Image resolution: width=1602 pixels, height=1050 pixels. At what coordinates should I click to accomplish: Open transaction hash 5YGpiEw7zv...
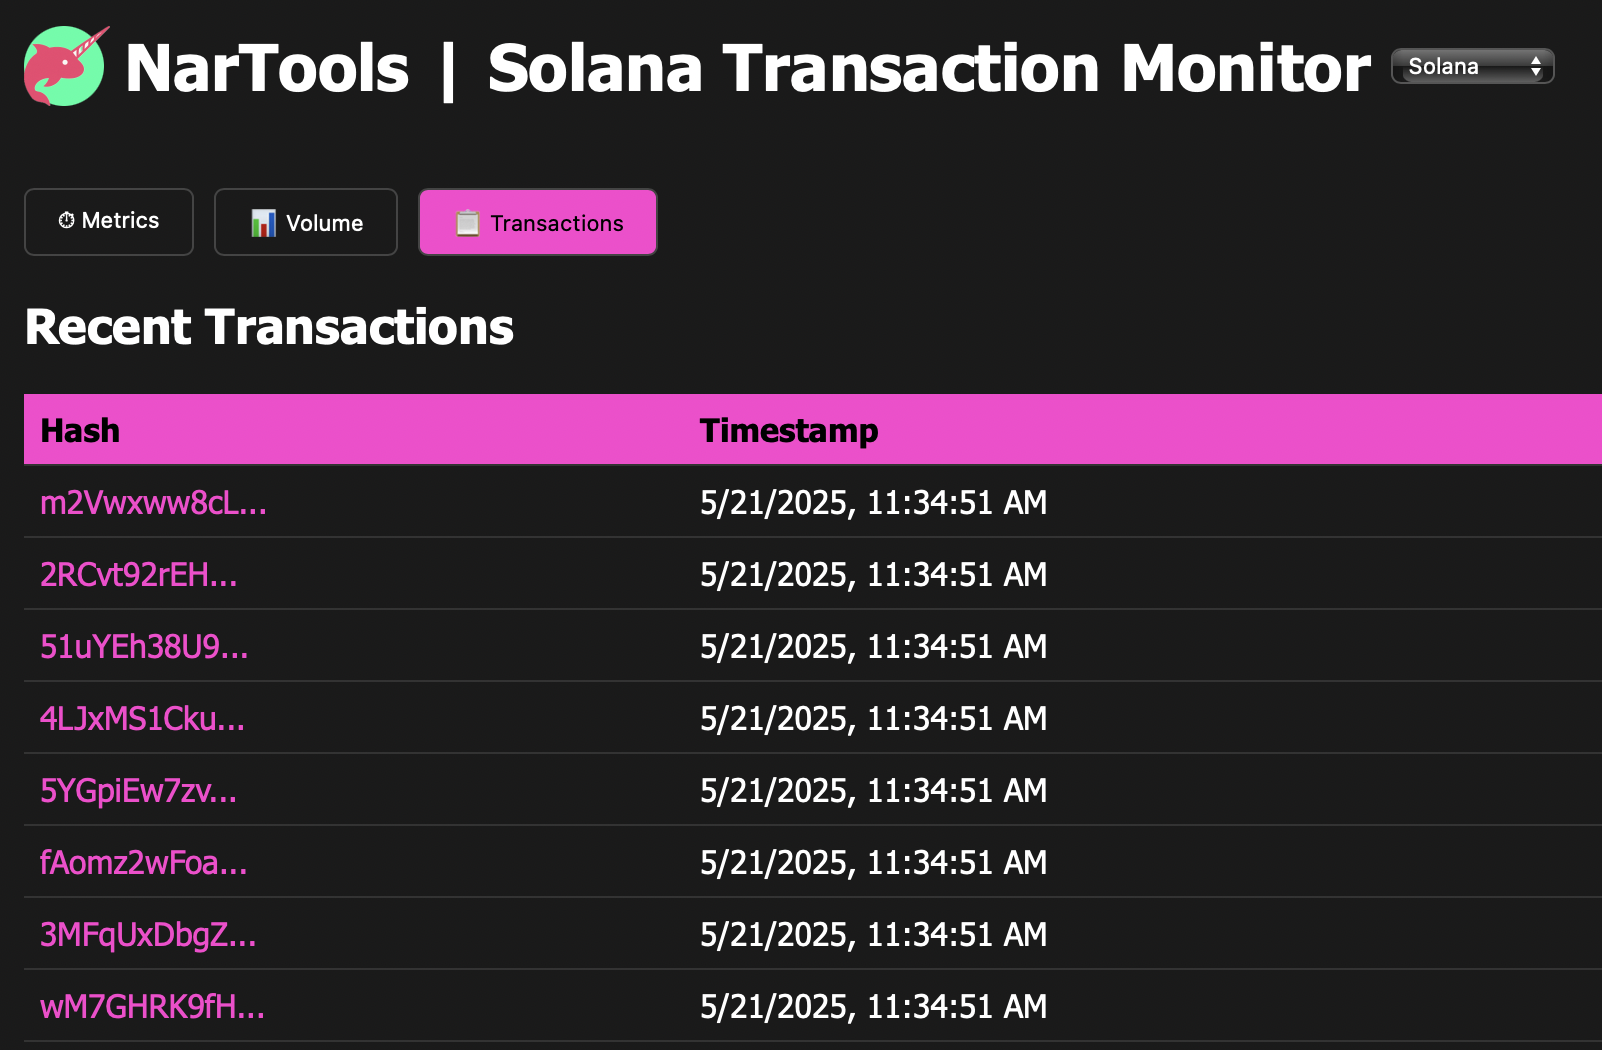coord(139,790)
